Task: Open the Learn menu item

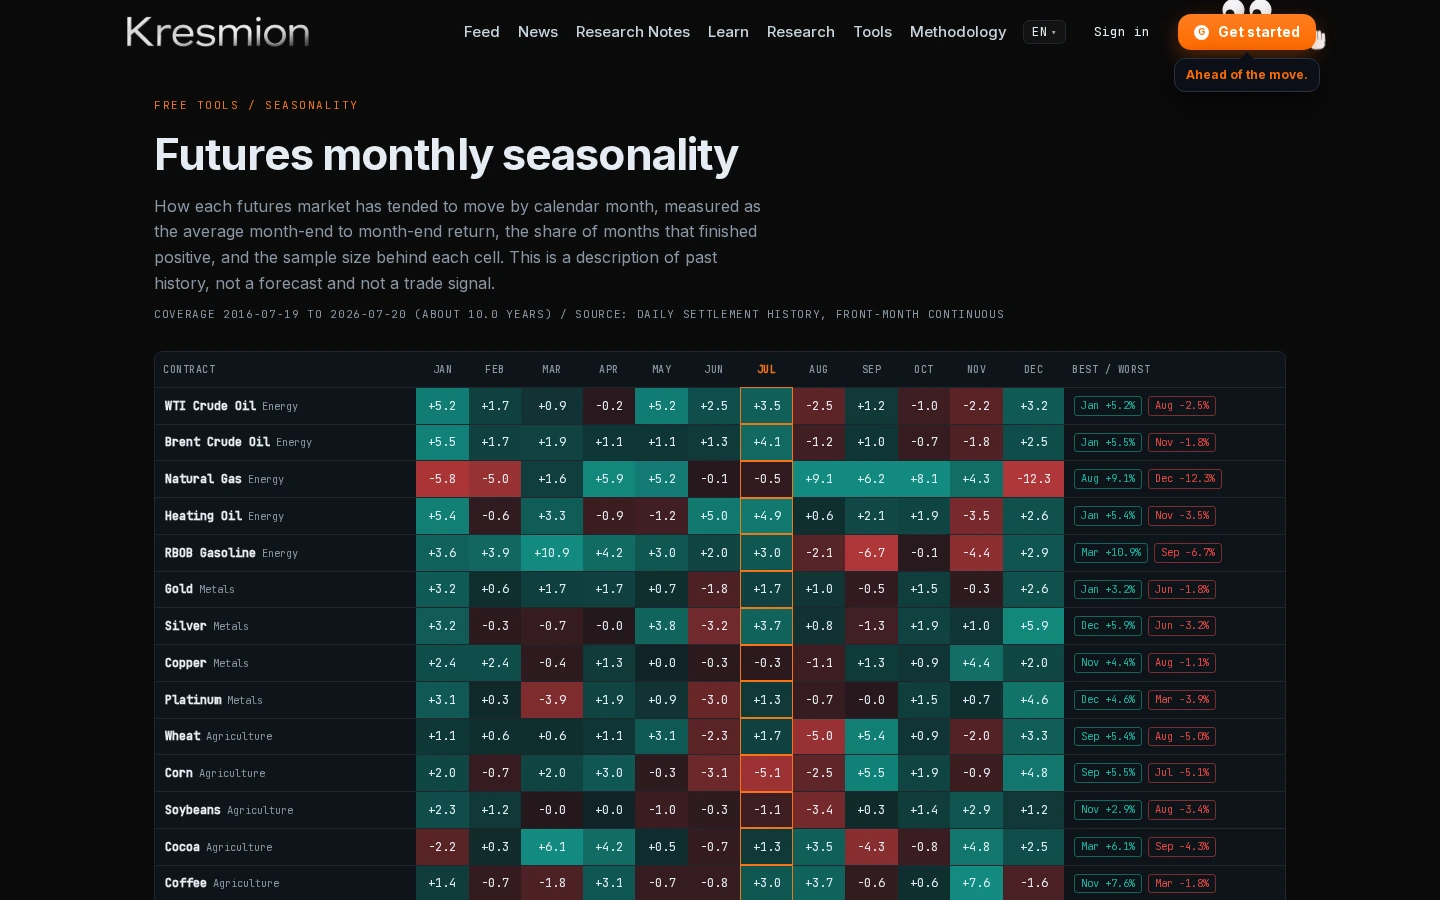Action: (728, 32)
